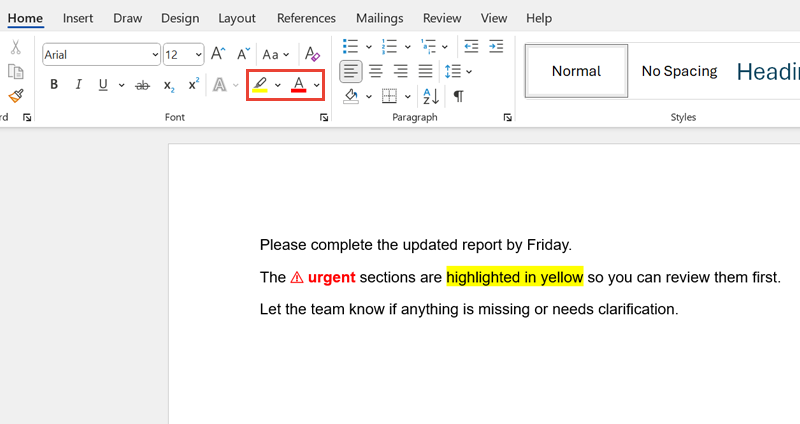Click the Clear All Formatting icon

(312, 55)
